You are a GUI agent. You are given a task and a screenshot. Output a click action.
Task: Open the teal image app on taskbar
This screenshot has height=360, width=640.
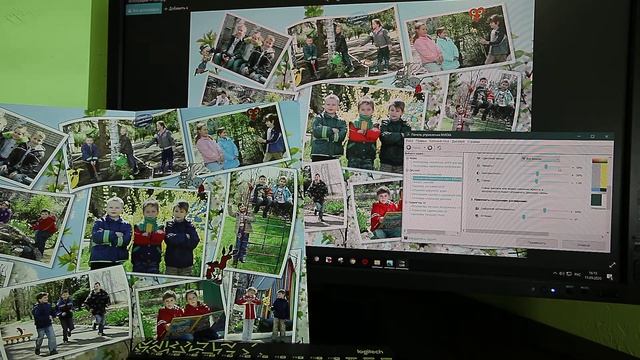coord(389,262)
